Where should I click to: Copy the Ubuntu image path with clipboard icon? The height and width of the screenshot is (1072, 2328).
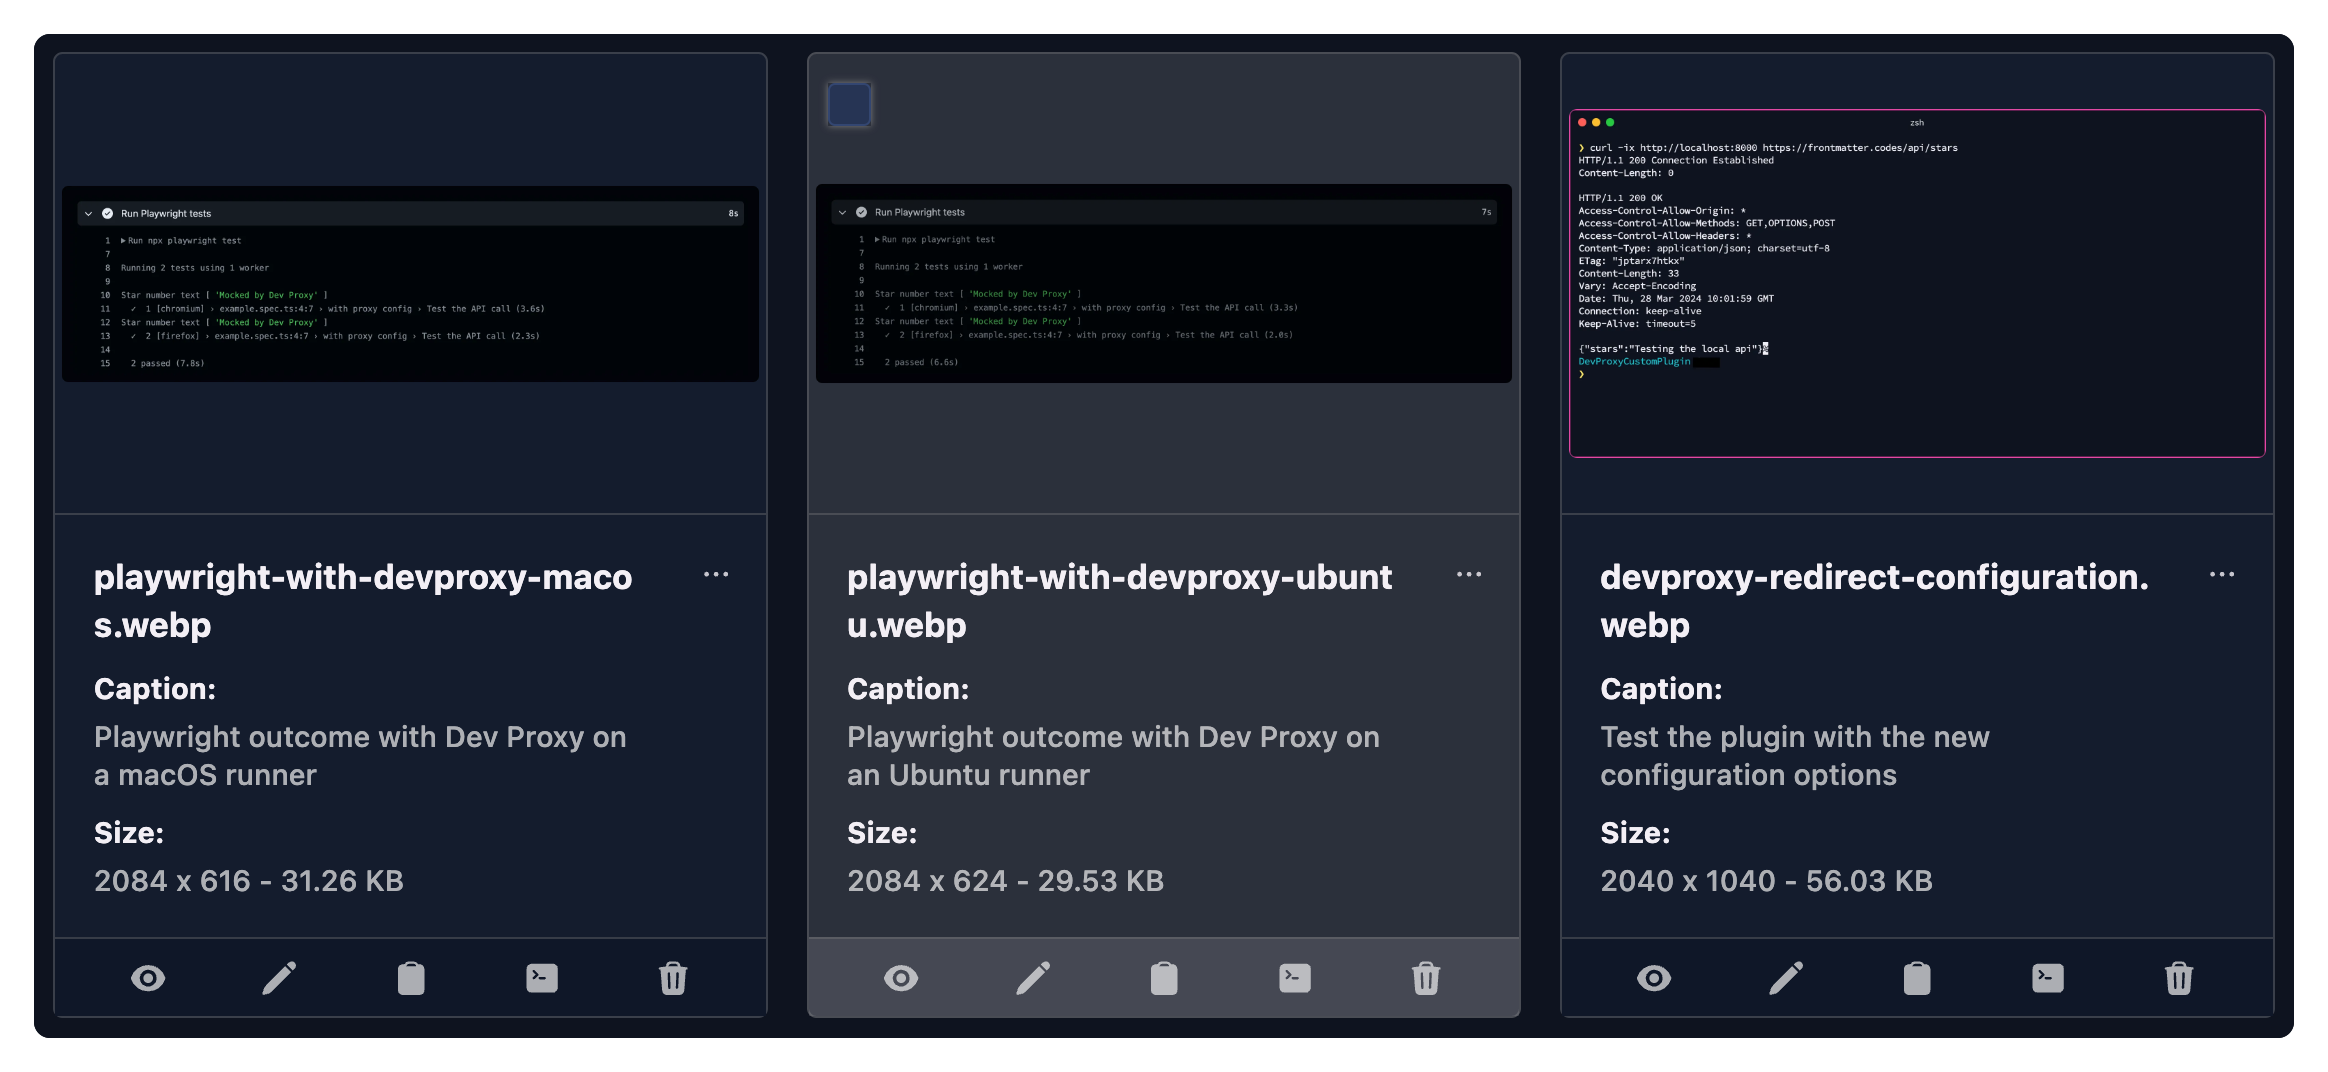[x=1164, y=978]
